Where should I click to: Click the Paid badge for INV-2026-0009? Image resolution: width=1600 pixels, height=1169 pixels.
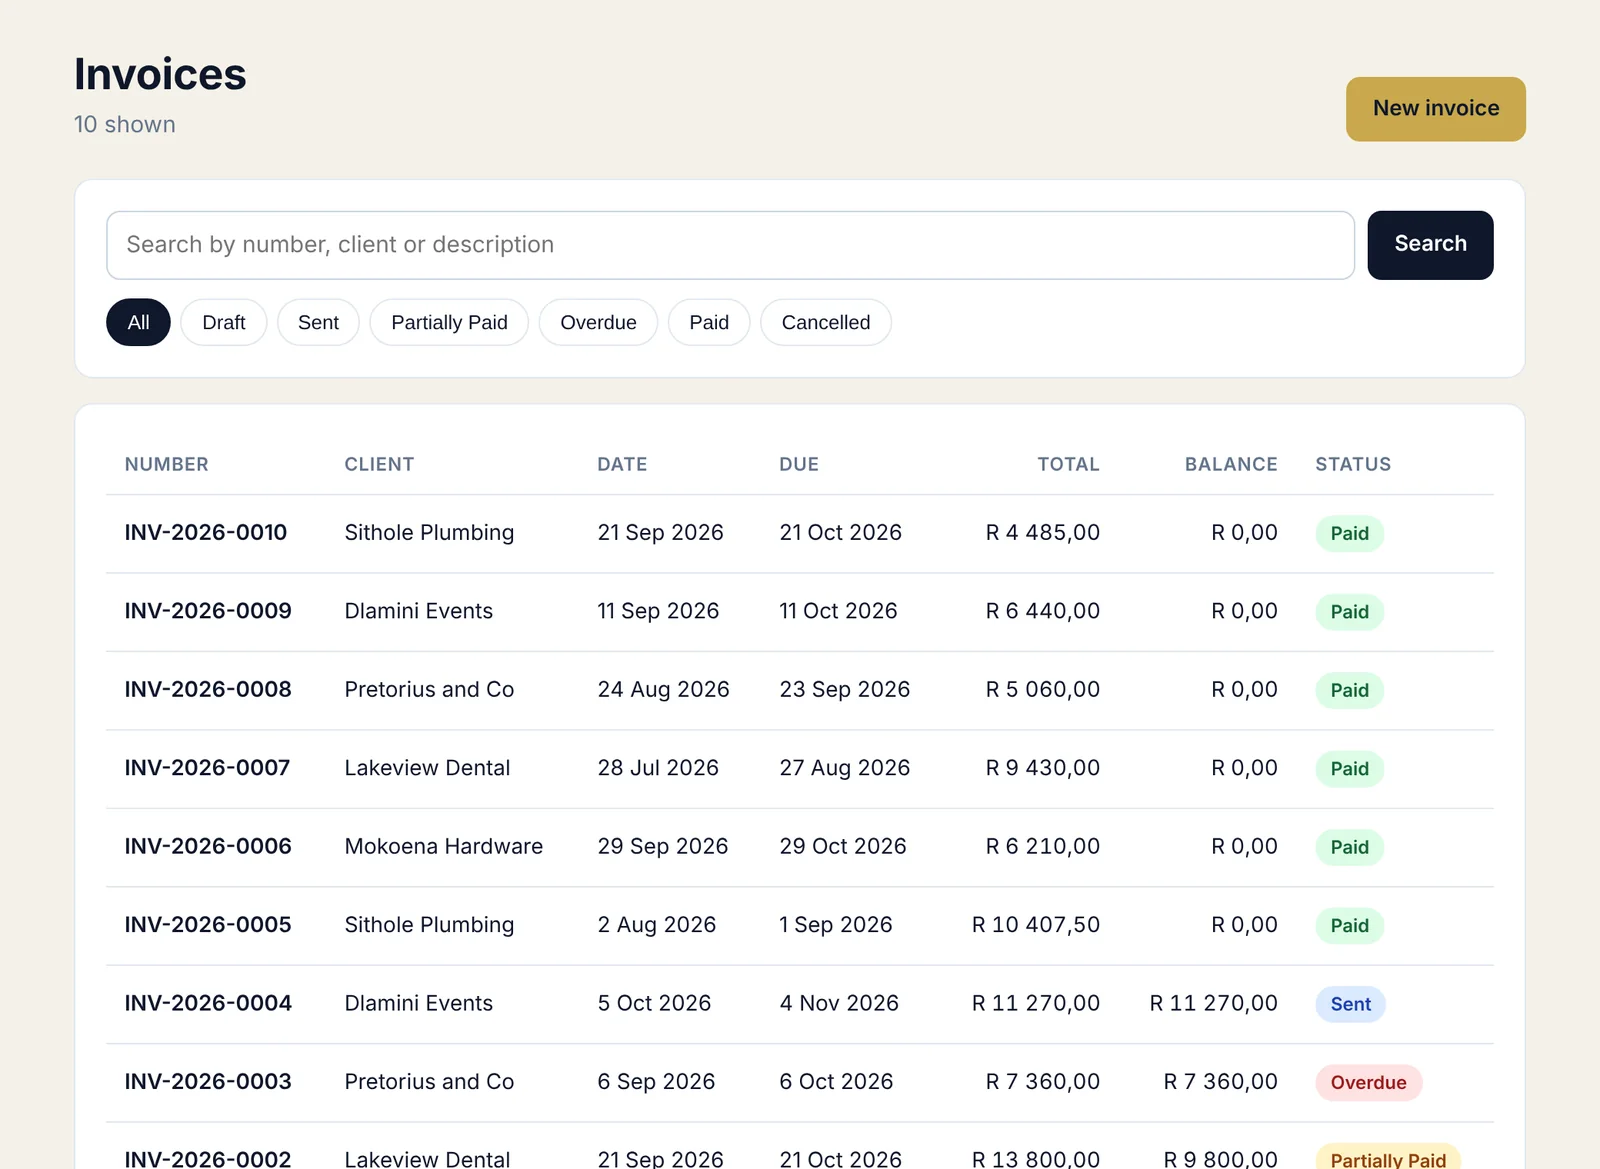(x=1349, y=612)
